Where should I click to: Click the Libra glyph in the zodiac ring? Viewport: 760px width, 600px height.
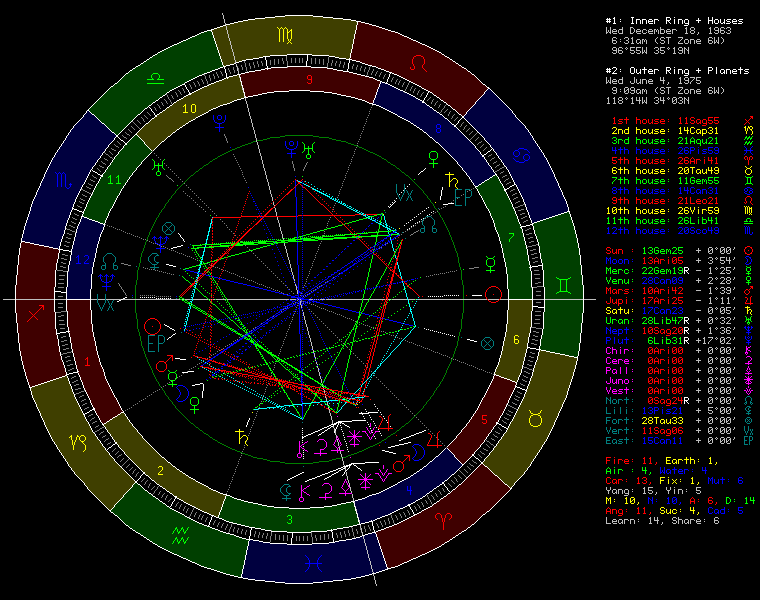156,79
